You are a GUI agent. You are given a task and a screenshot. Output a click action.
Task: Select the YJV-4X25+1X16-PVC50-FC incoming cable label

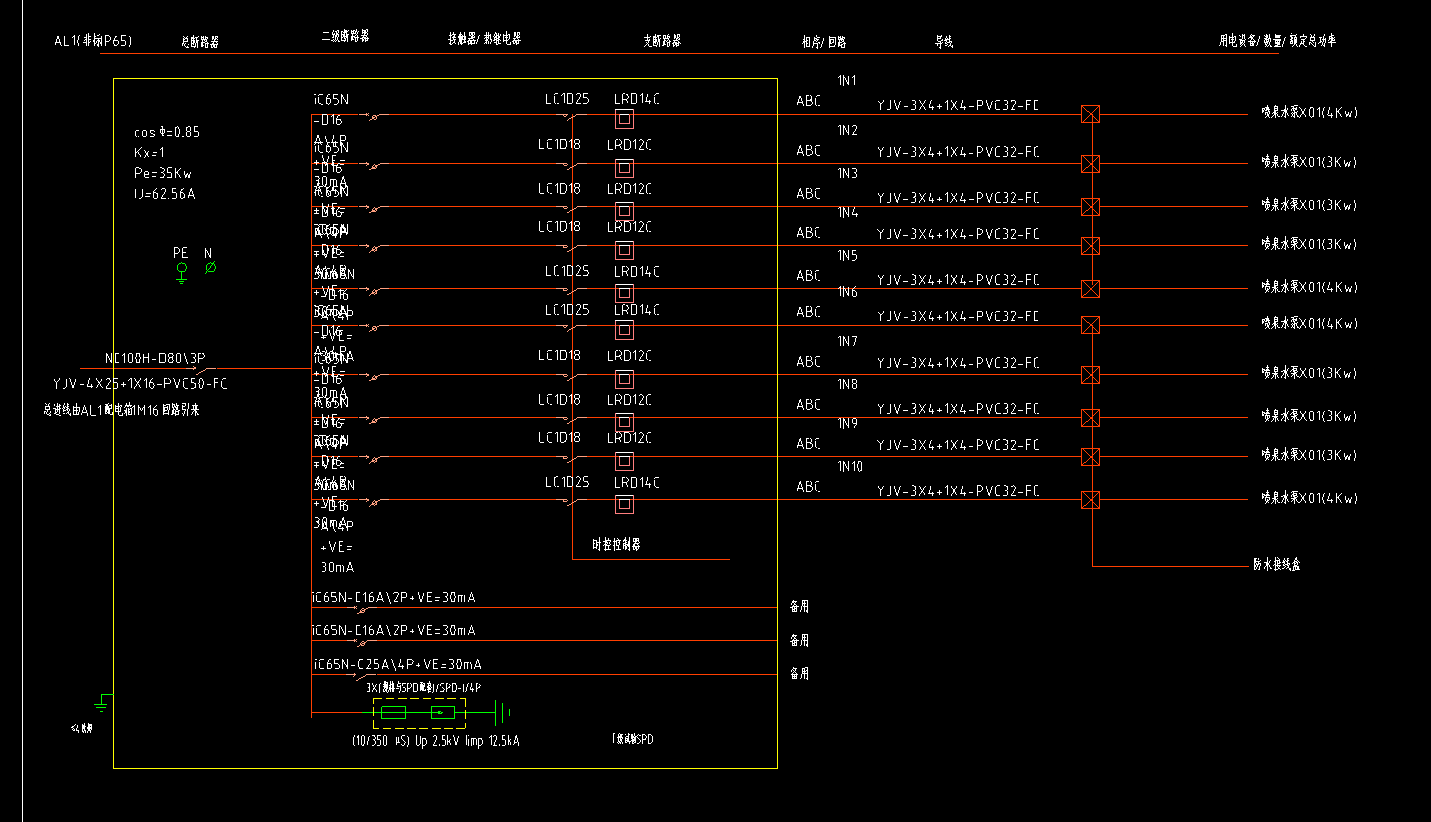click(x=140, y=384)
